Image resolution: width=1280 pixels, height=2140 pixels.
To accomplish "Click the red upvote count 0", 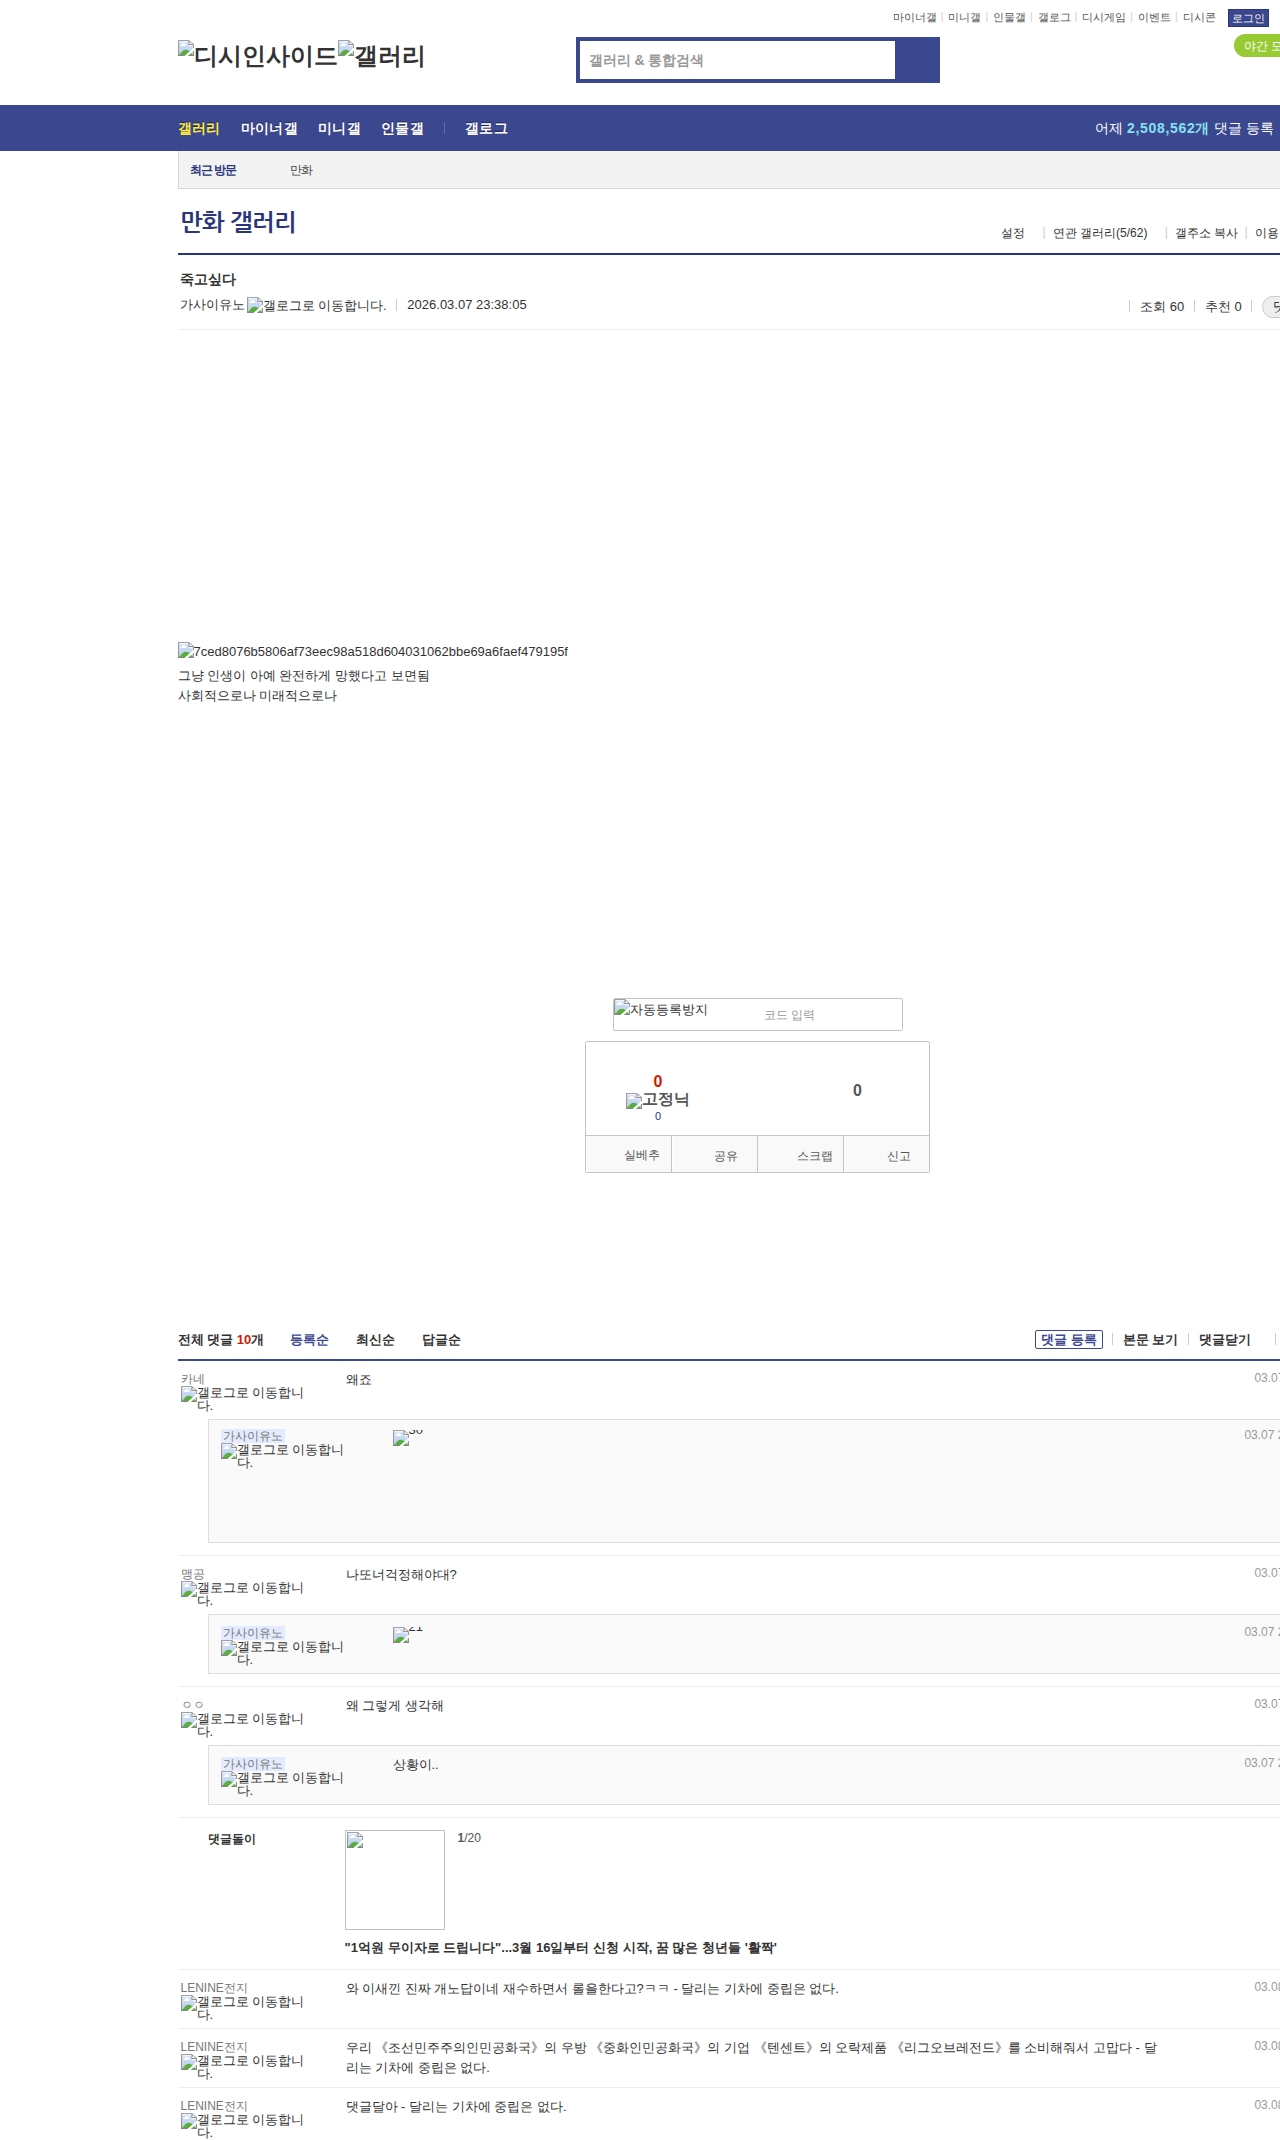I will coord(658,1081).
